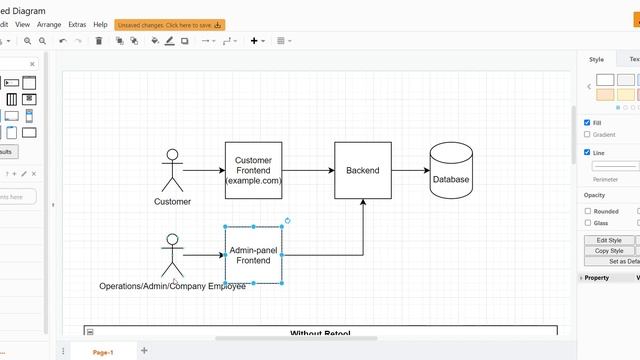Screen dimensions: 640x360
Task: Close the scratchpad with X icon
Action: [34, 174]
